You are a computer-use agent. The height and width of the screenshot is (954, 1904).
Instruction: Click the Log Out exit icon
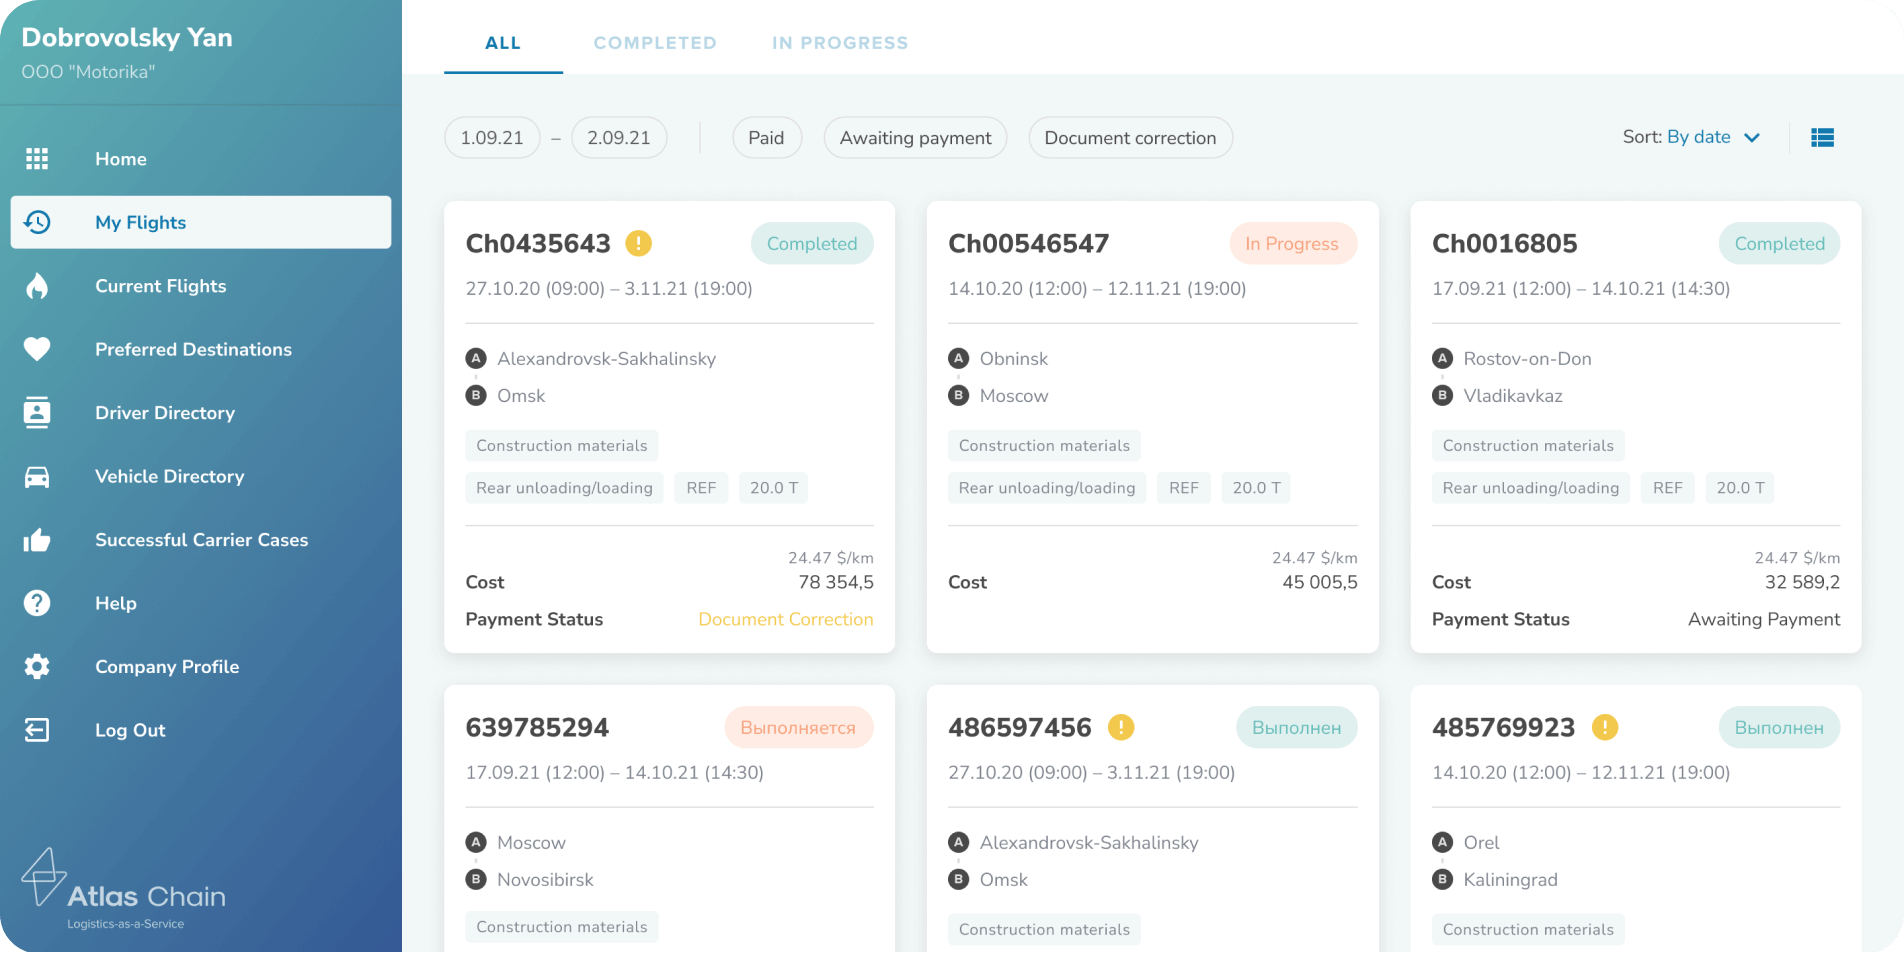(37, 730)
